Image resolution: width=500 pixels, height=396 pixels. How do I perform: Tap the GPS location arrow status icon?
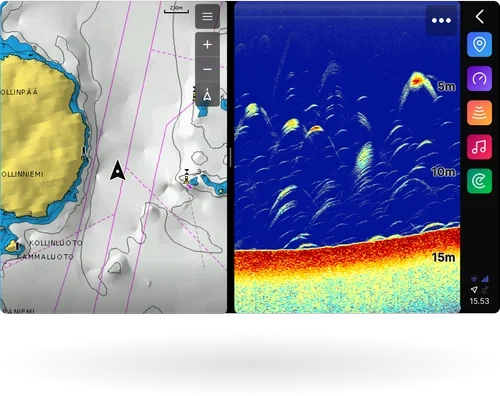coord(474,289)
